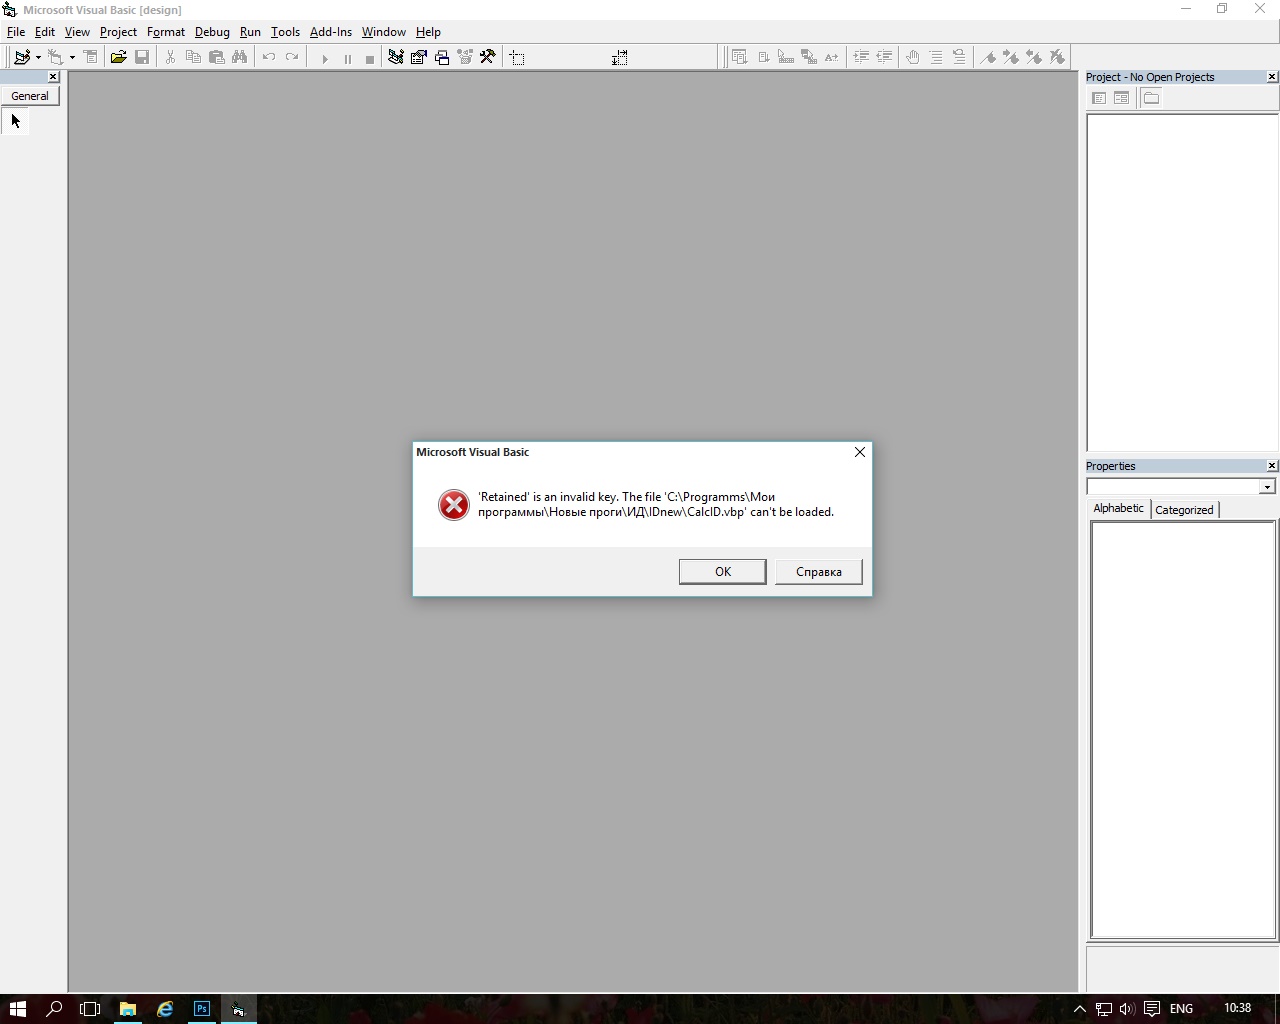Screen dimensions: 1280x1024
Task: Expand the Add Form dropdown arrow
Action: tap(72, 58)
